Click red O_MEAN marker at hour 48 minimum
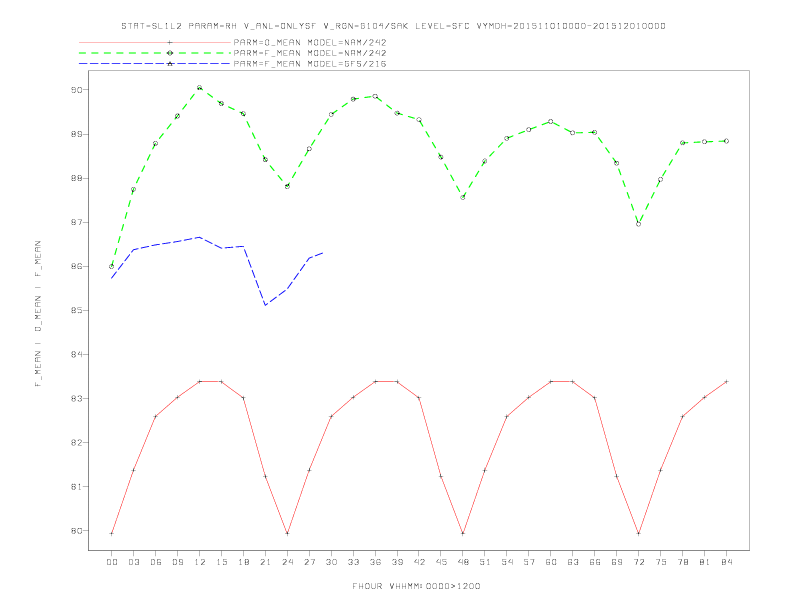 point(463,533)
